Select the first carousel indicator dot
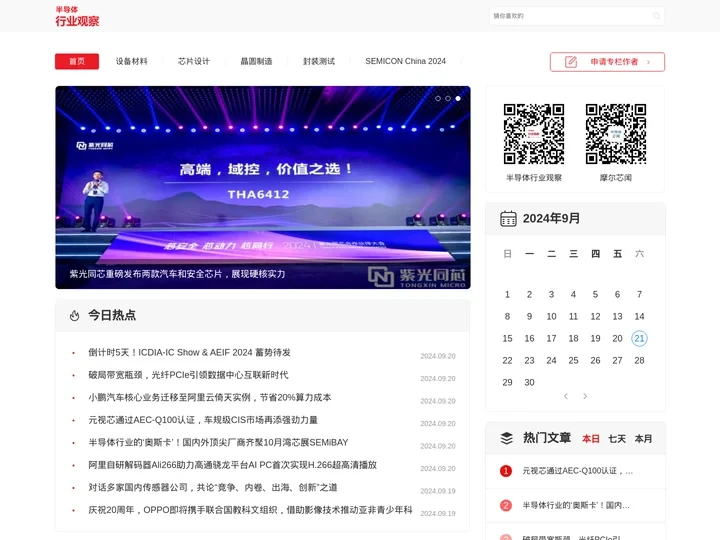Viewport: 720px width, 540px height. point(438,98)
